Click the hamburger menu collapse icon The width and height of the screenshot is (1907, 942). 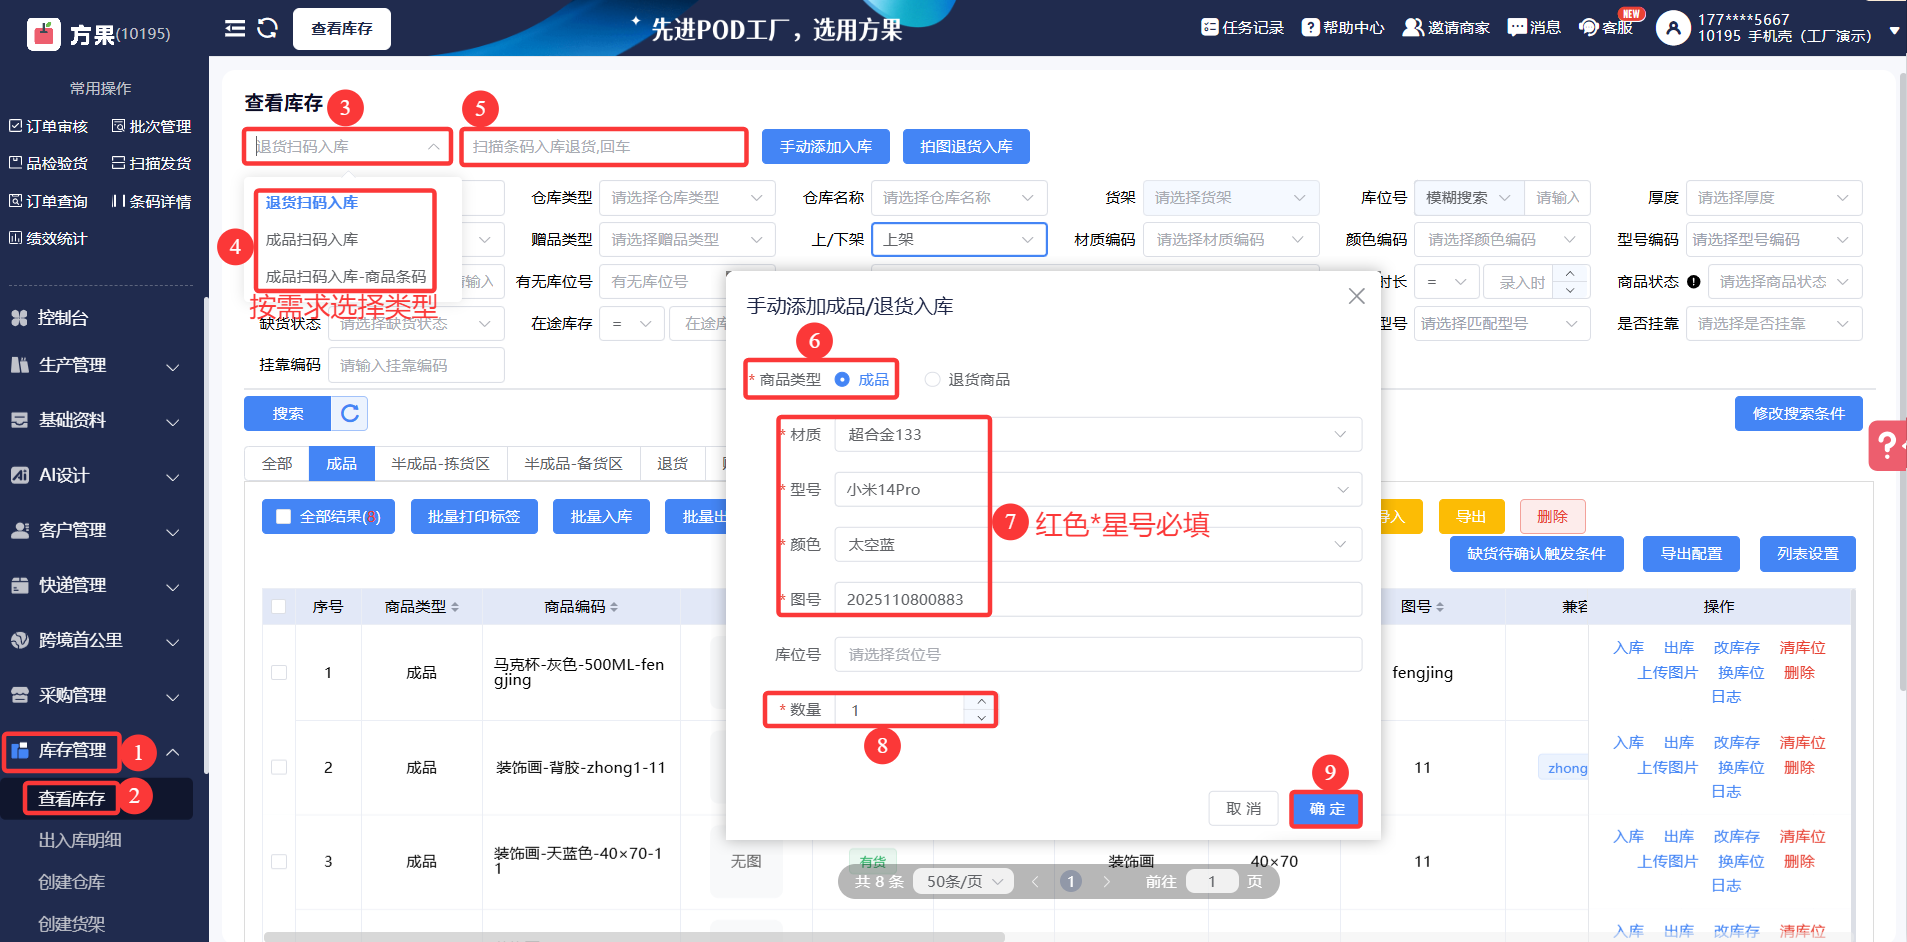(235, 28)
